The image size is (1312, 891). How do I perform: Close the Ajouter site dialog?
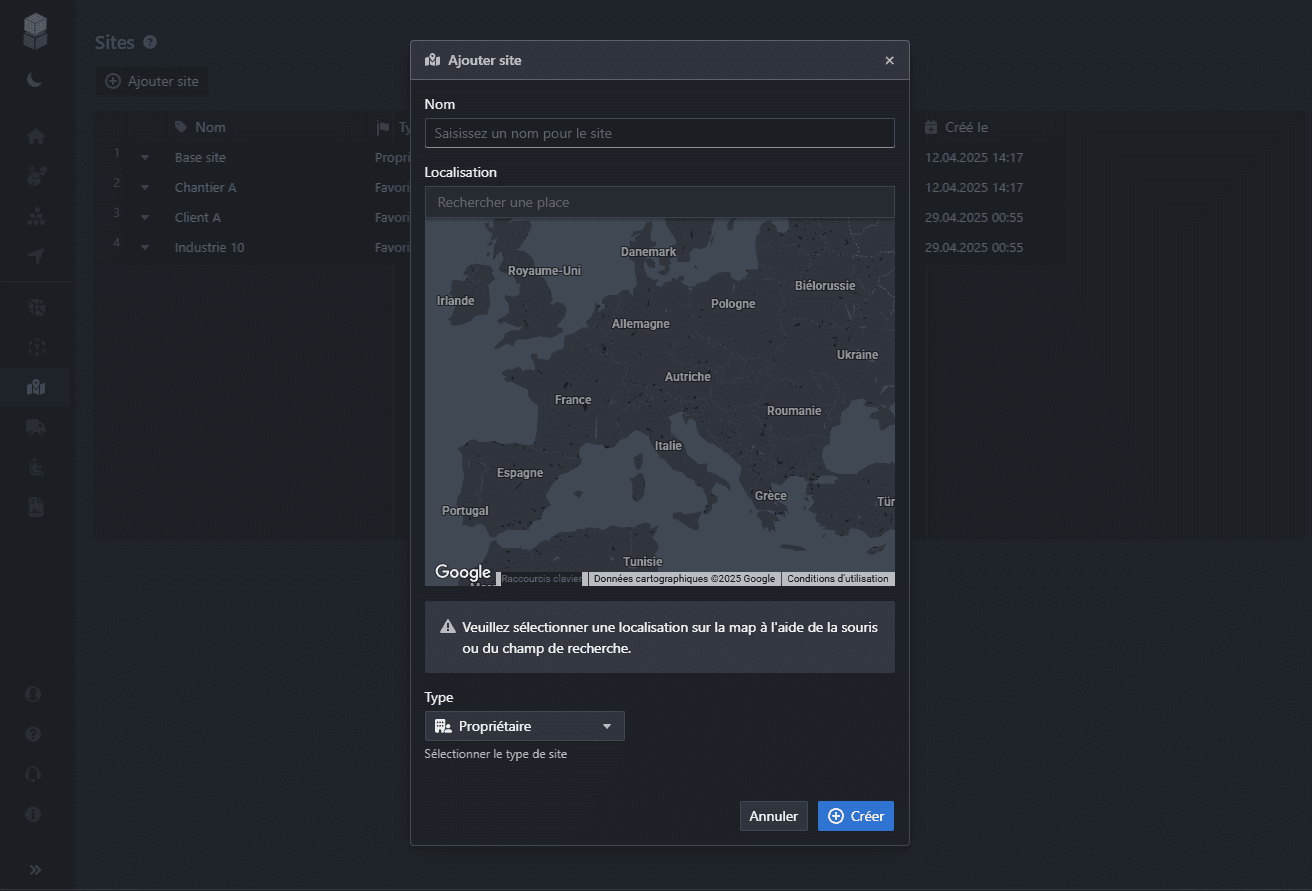[889, 61]
